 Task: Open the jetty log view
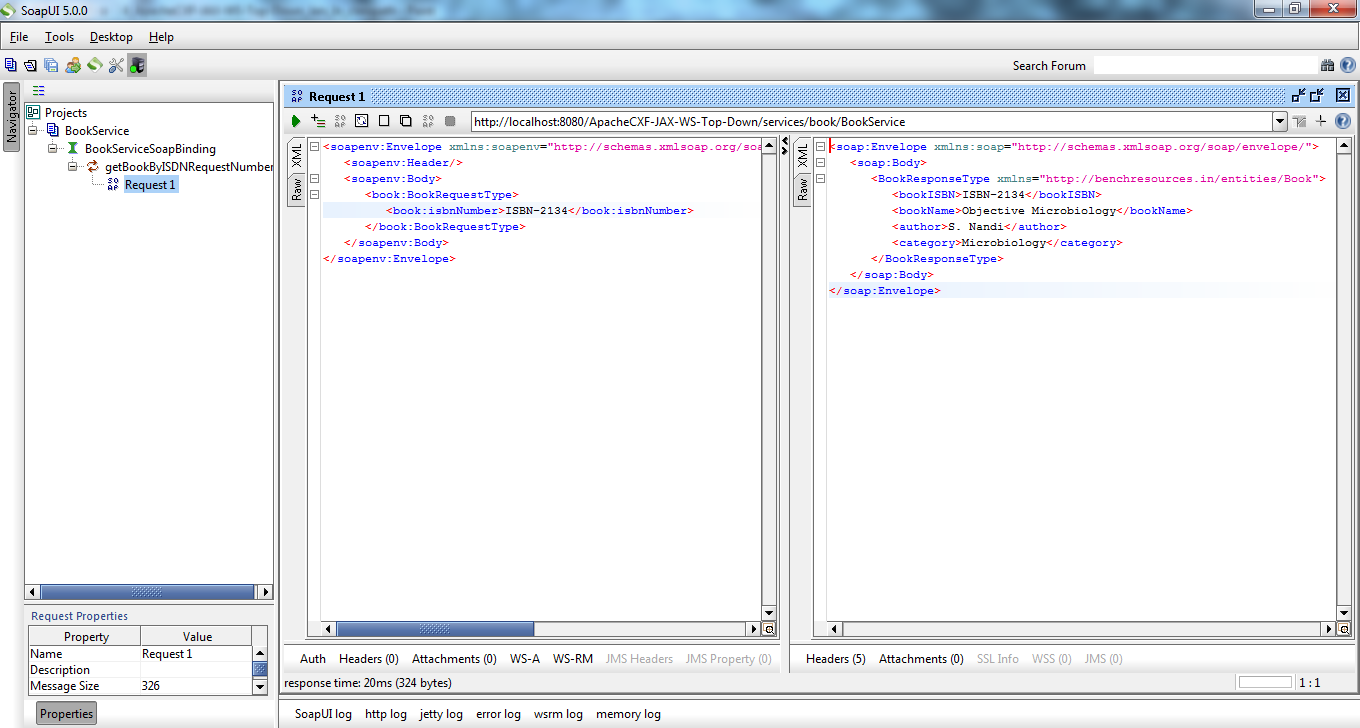(443, 713)
